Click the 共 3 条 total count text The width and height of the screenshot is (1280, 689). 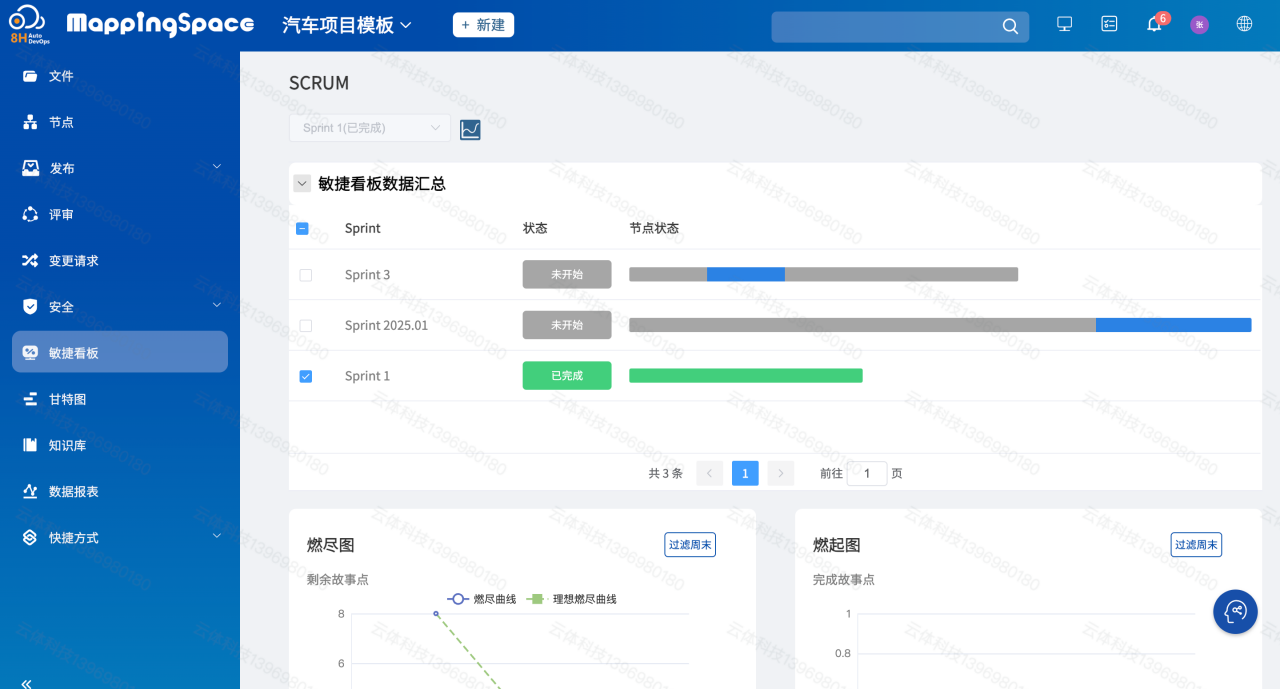pyautogui.click(x=665, y=473)
